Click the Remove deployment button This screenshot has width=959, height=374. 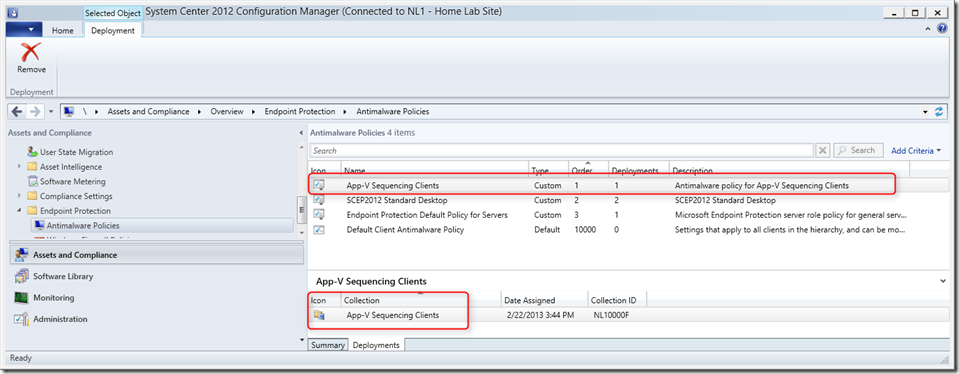(x=31, y=59)
